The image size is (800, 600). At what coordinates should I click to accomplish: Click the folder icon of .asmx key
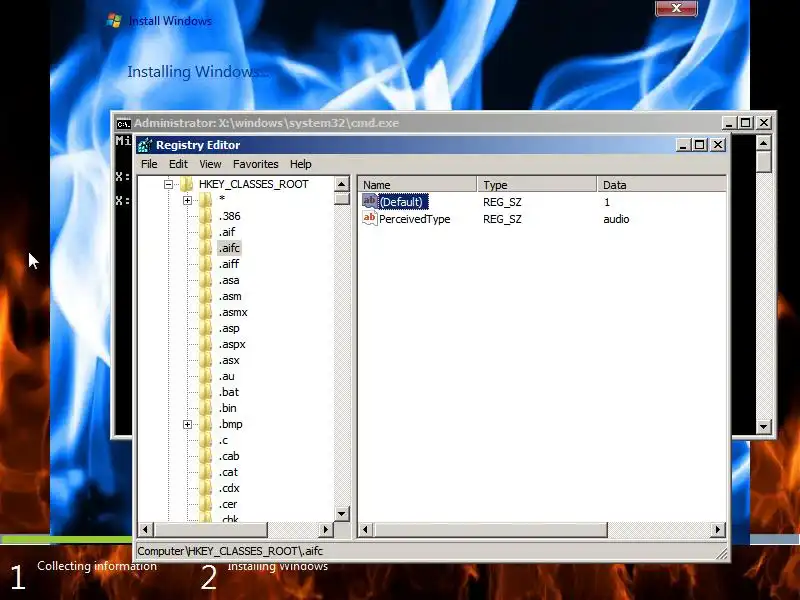pos(205,312)
